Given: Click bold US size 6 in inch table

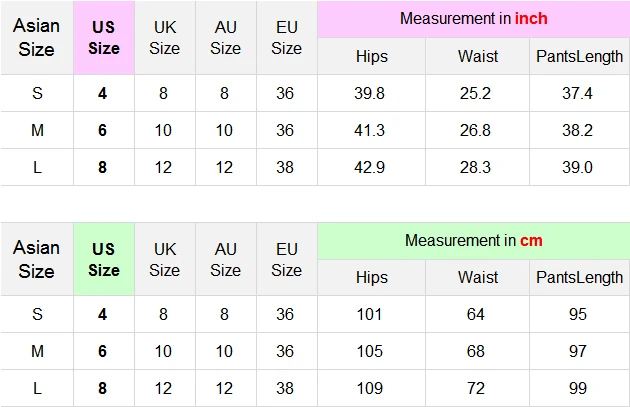Looking at the screenshot, I should (102, 130).
